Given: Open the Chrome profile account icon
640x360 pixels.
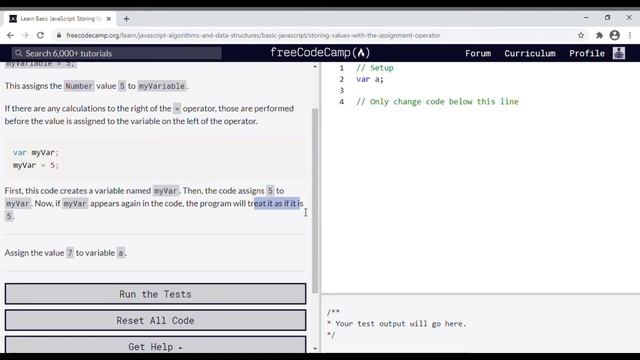Looking at the screenshot, I should (x=614, y=36).
